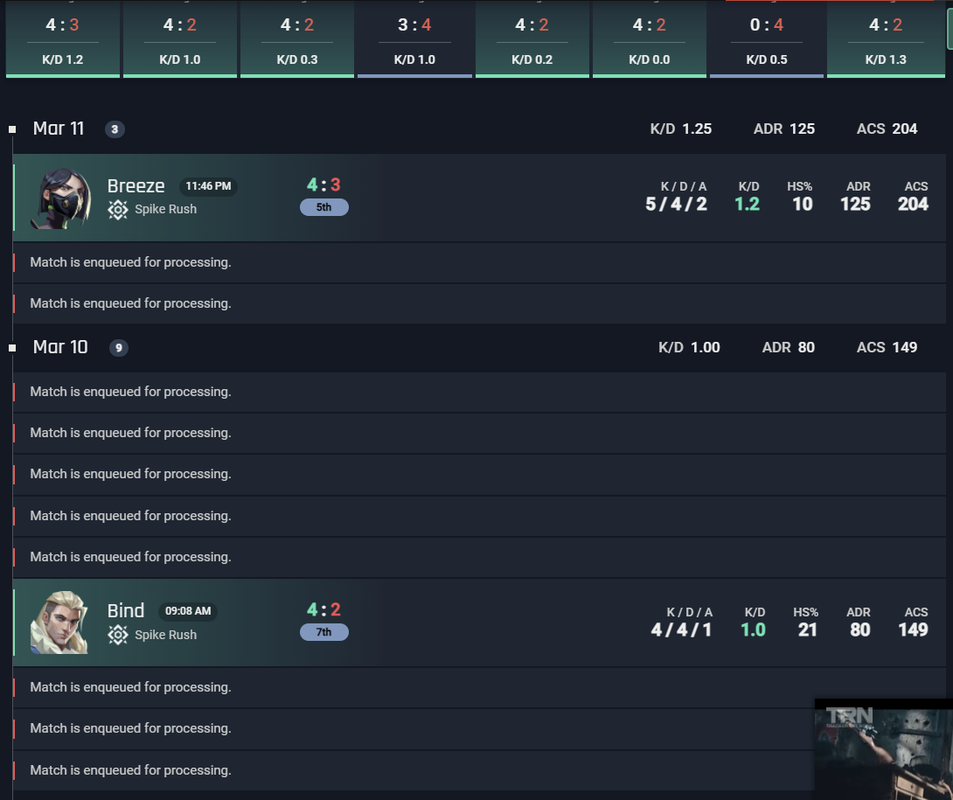The height and width of the screenshot is (800, 953).
Task: Click the 4 / 4 / 1 K/D/A value
Action: coord(681,630)
